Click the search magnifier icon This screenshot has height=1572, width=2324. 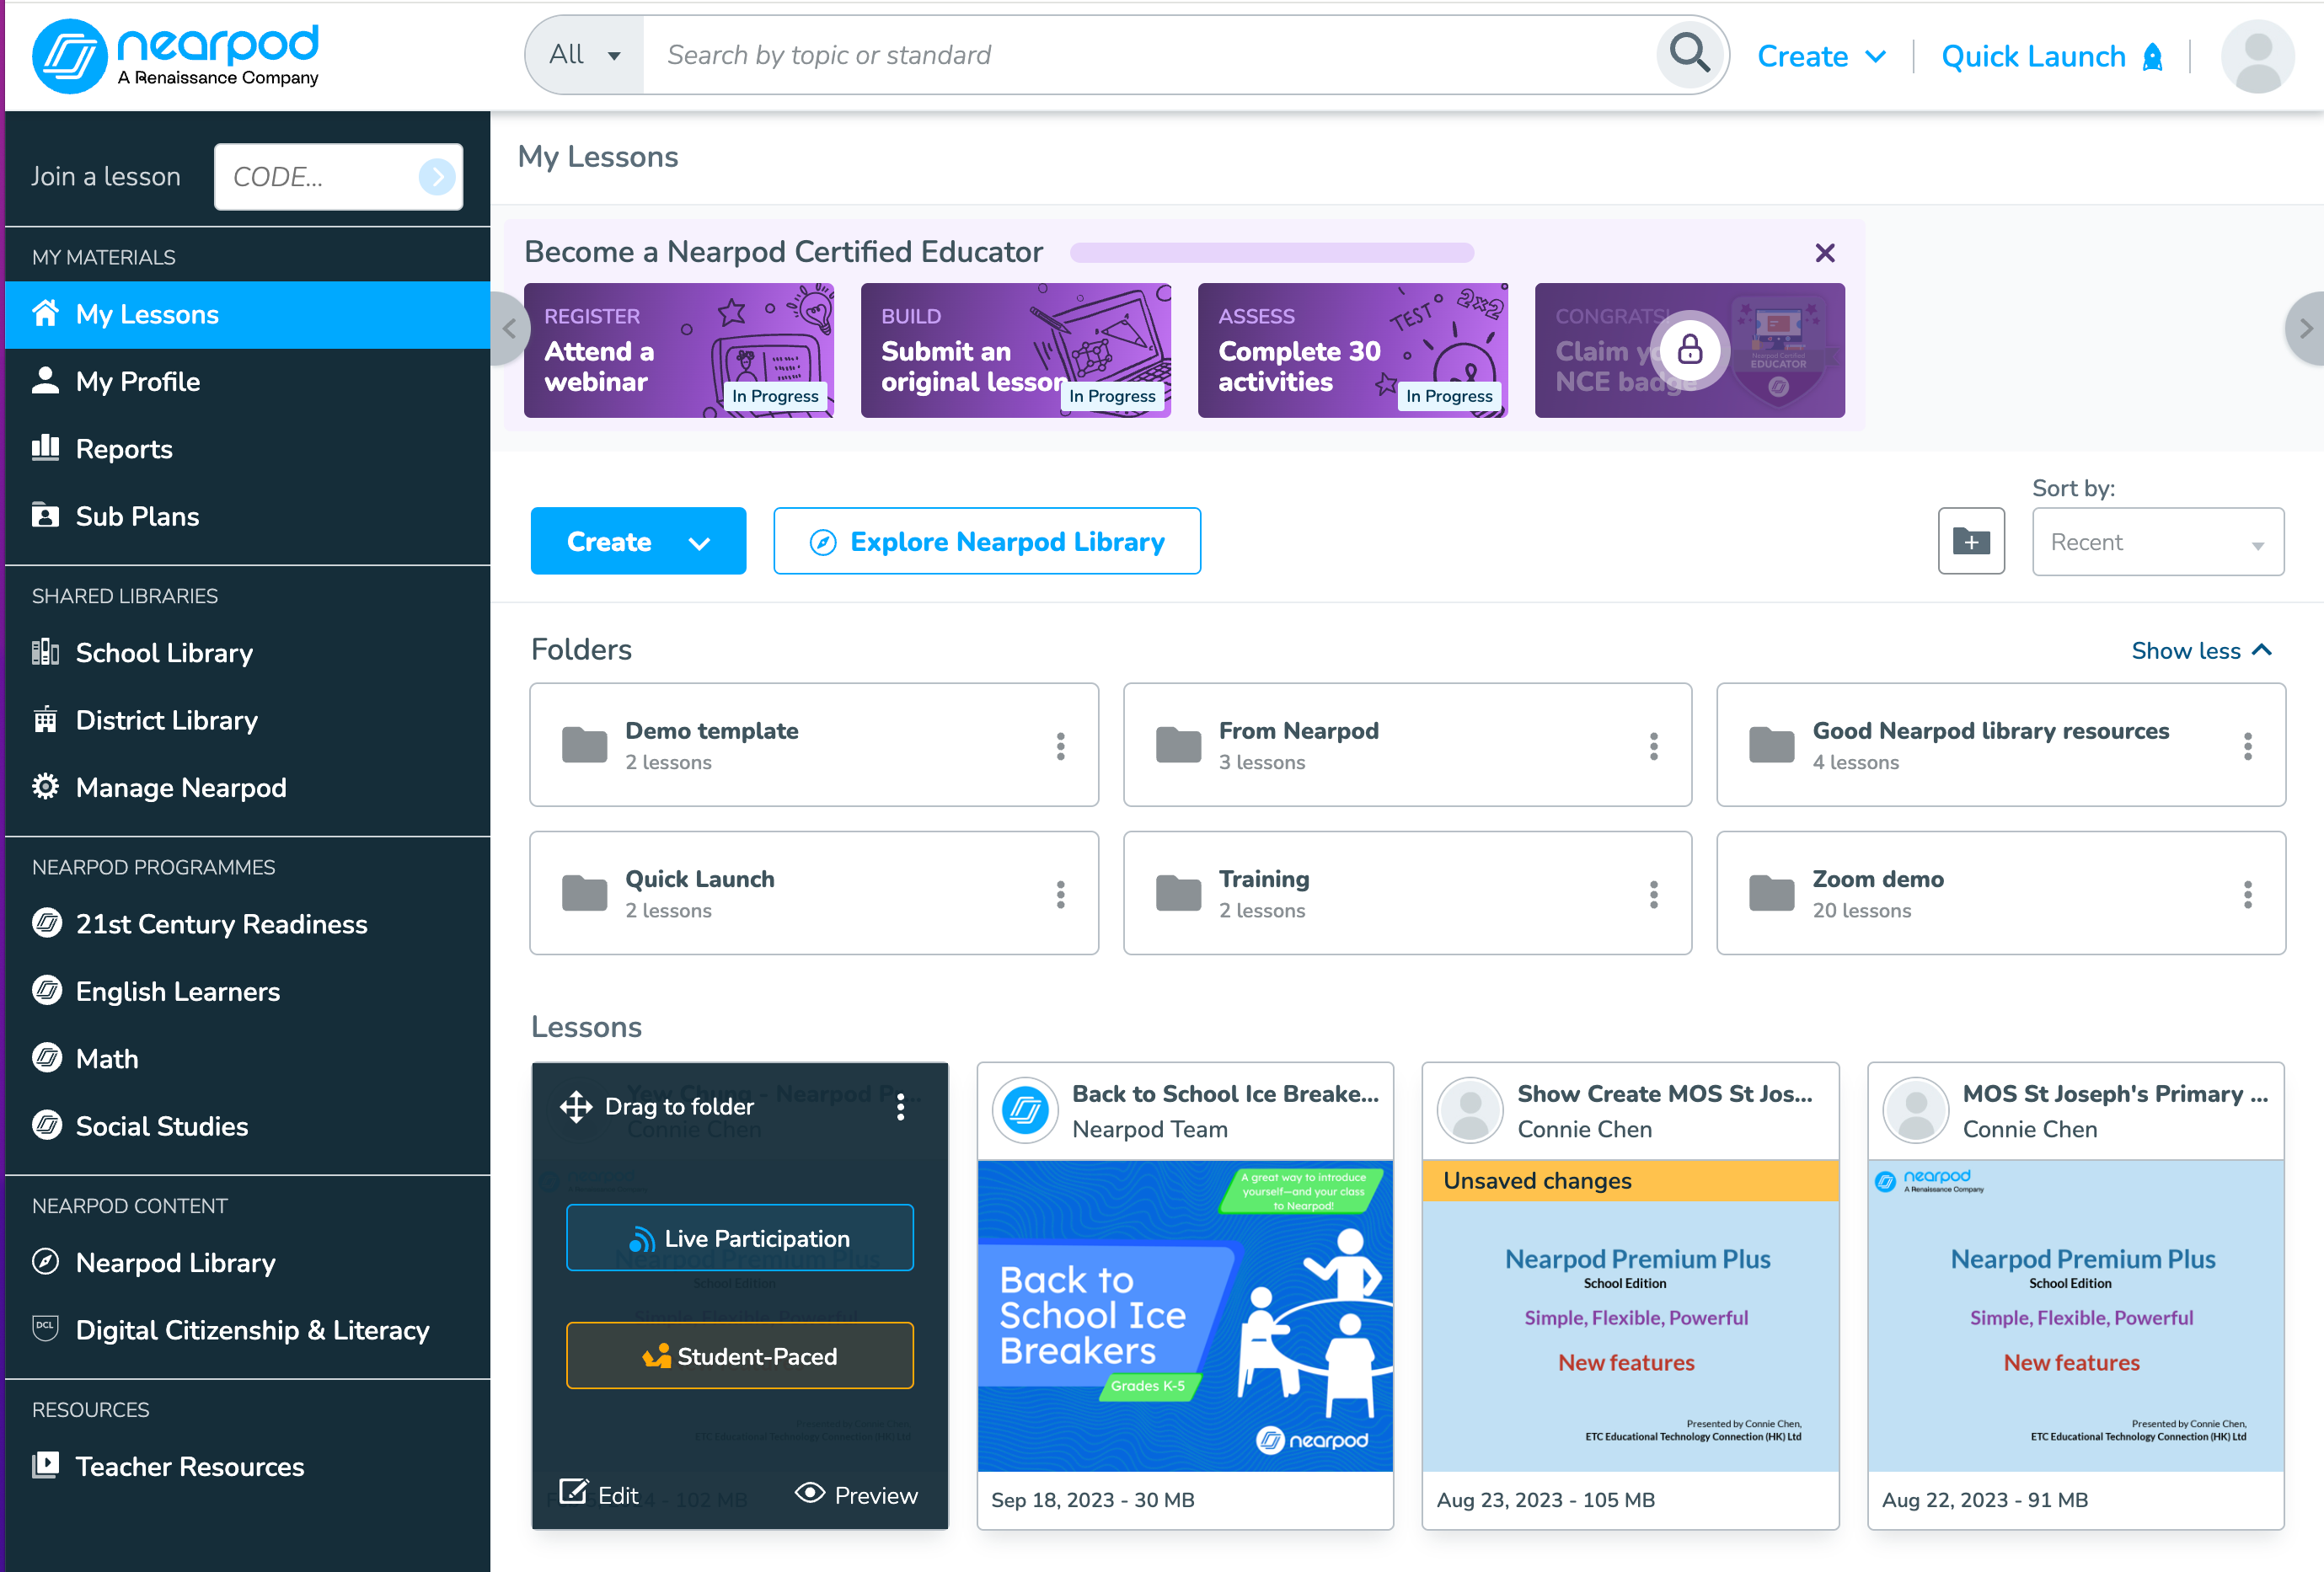coord(1689,54)
